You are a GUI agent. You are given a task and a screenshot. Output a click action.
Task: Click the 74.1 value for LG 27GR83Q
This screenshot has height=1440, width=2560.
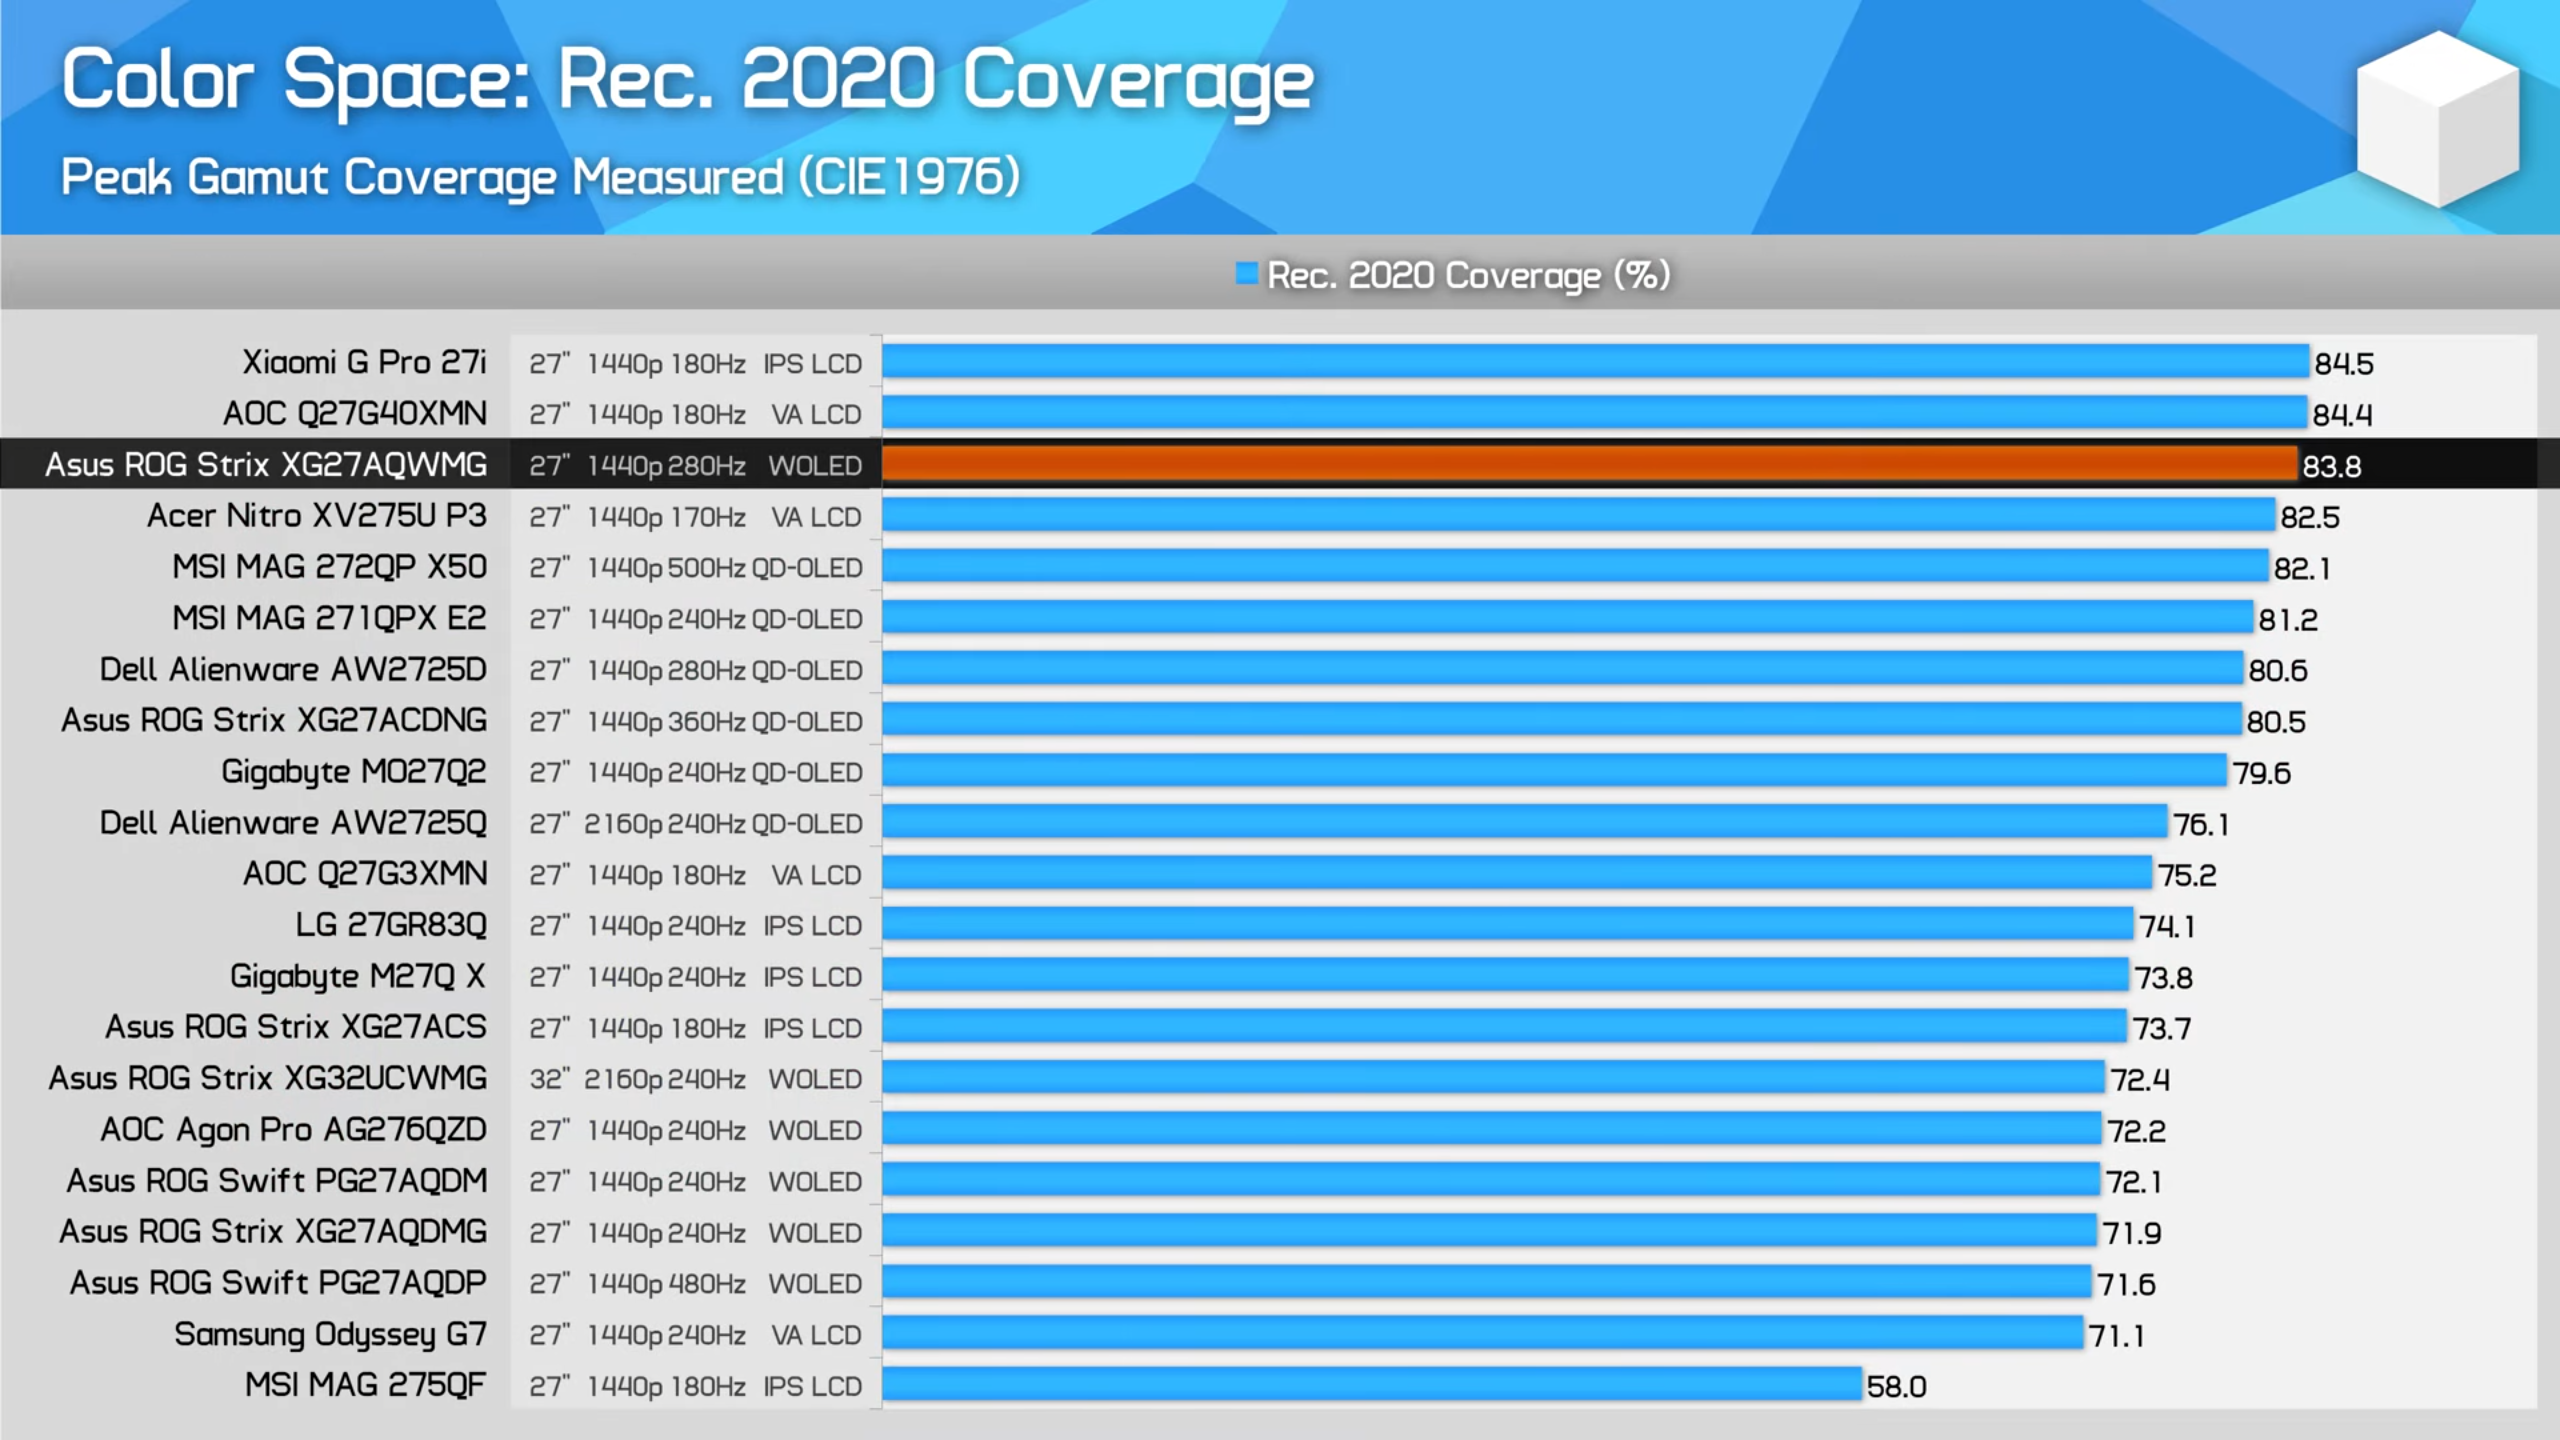click(2167, 927)
